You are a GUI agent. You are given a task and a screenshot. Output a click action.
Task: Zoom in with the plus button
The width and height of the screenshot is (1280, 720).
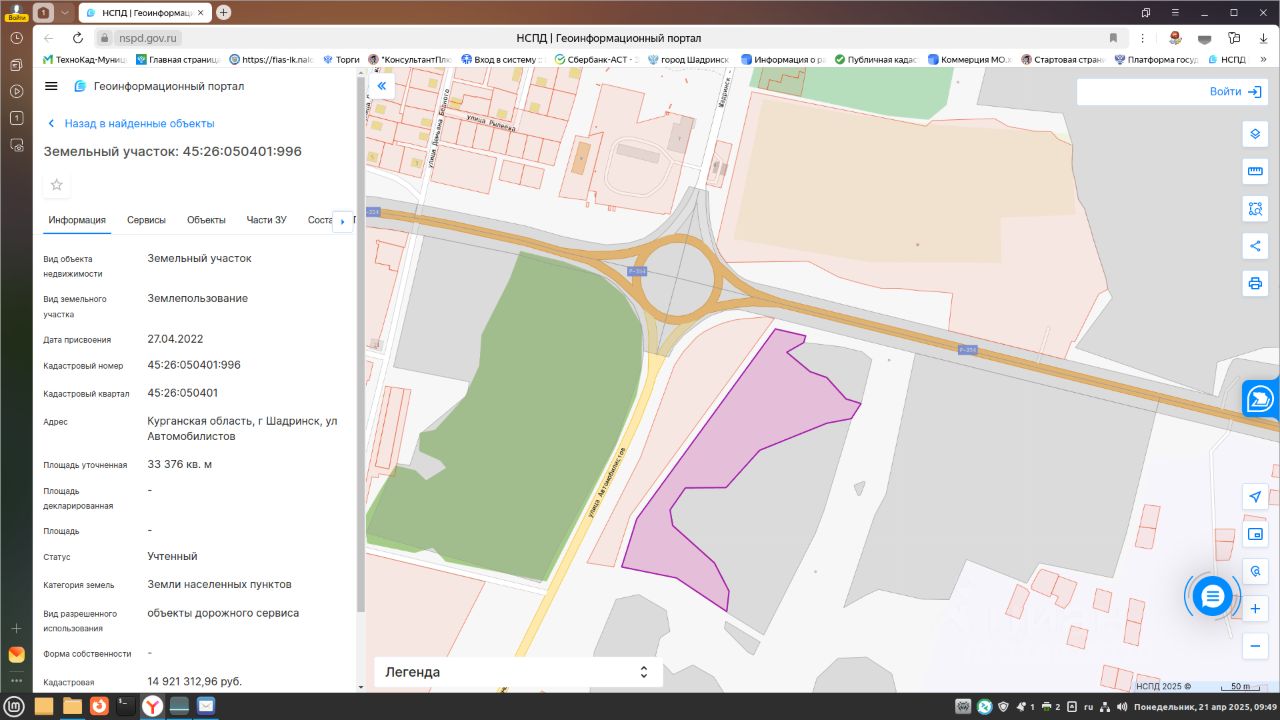point(1255,608)
